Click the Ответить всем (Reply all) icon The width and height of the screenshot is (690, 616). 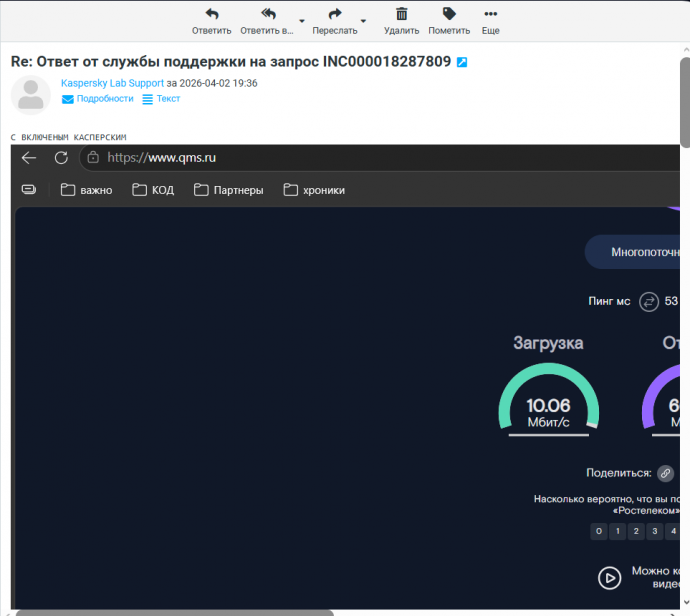pyautogui.click(x=268, y=15)
